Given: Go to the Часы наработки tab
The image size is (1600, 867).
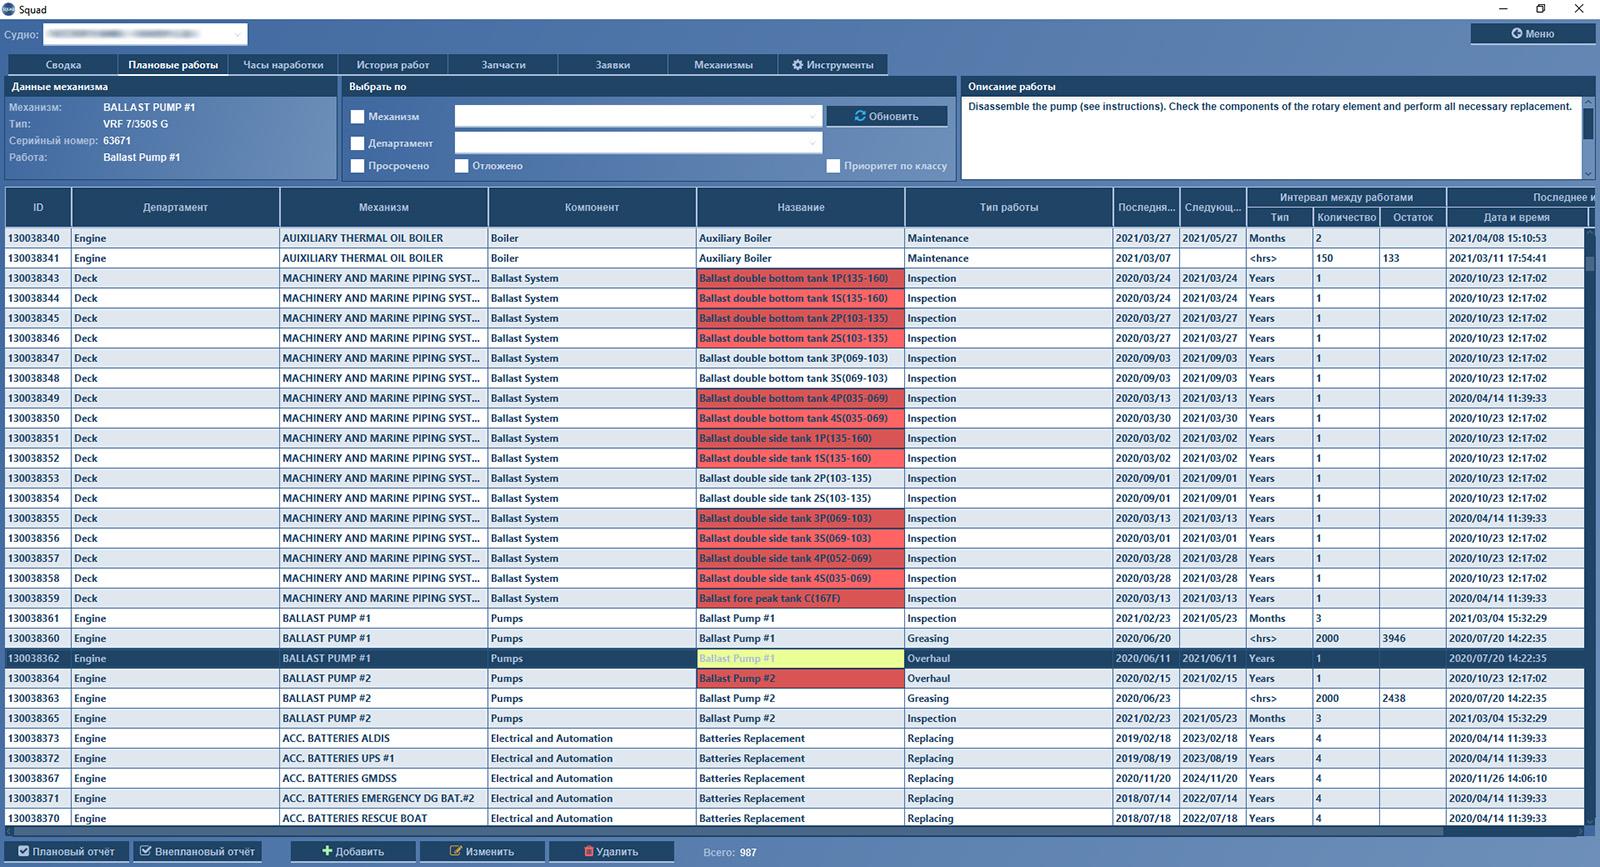Looking at the screenshot, I should click(x=283, y=65).
